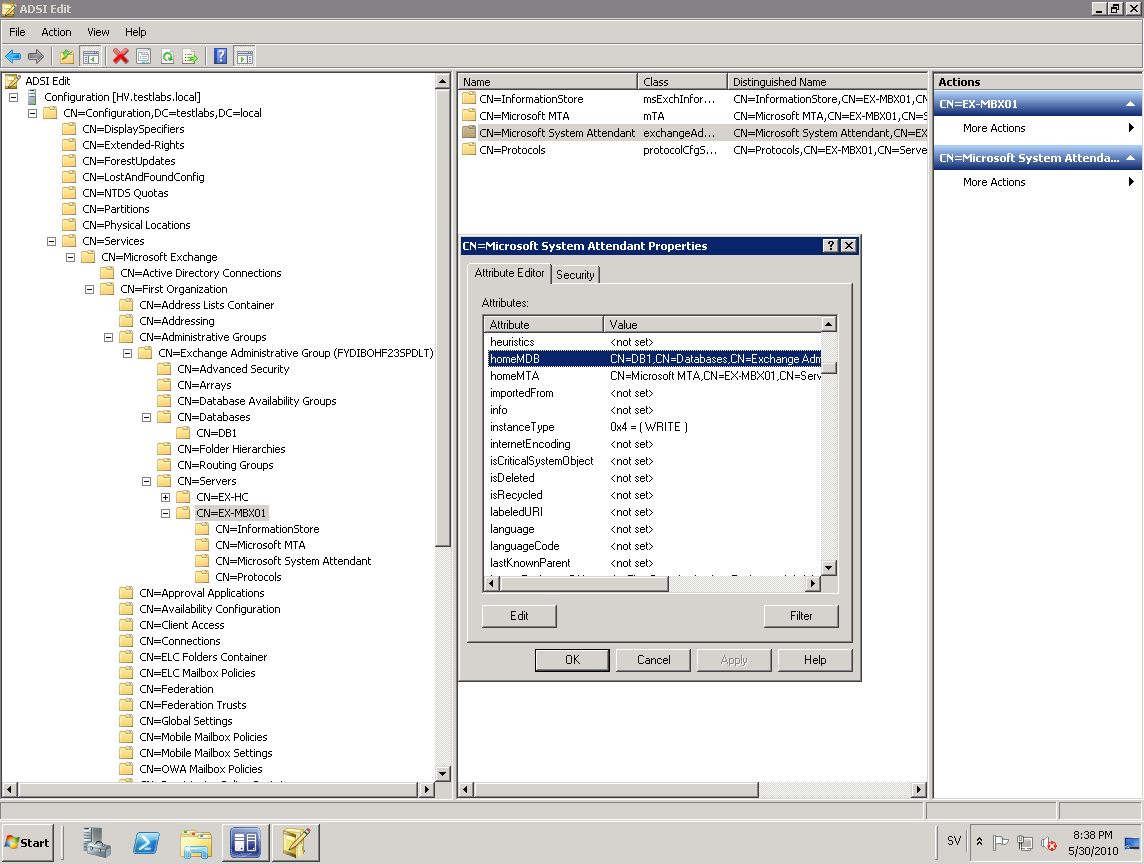This screenshot has height=864, width=1144.
Task: Click the Attribute column header in dialog
Action: point(544,325)
